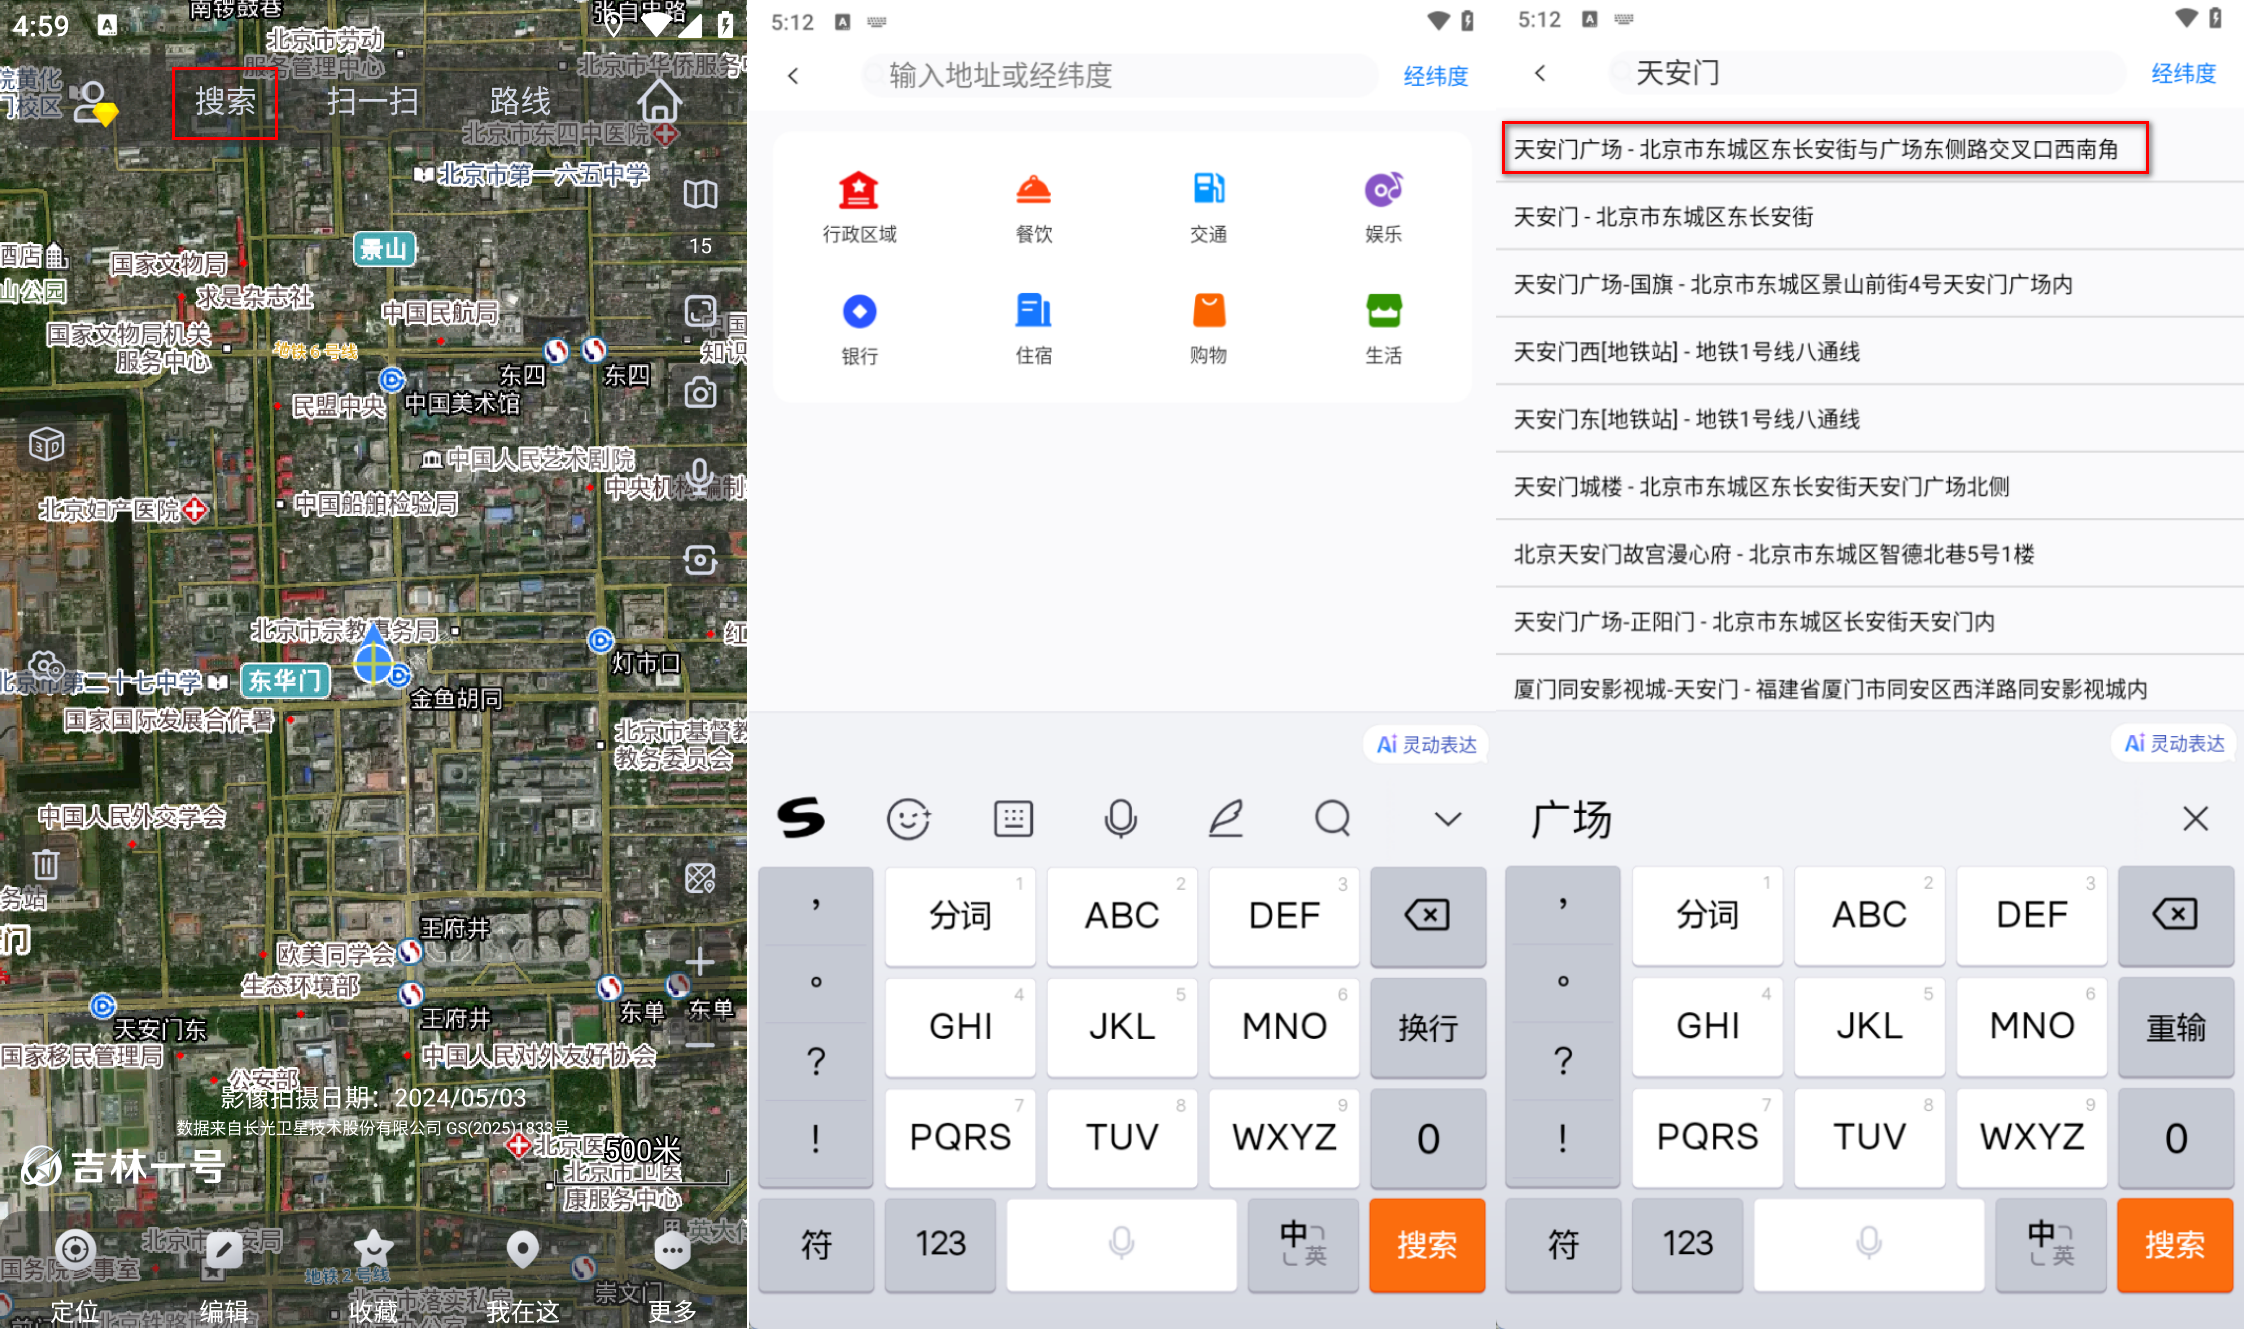Open the emoji smiley keyboard panel
This screenshot has height=1329, width=2246.
tap(908, 819)
